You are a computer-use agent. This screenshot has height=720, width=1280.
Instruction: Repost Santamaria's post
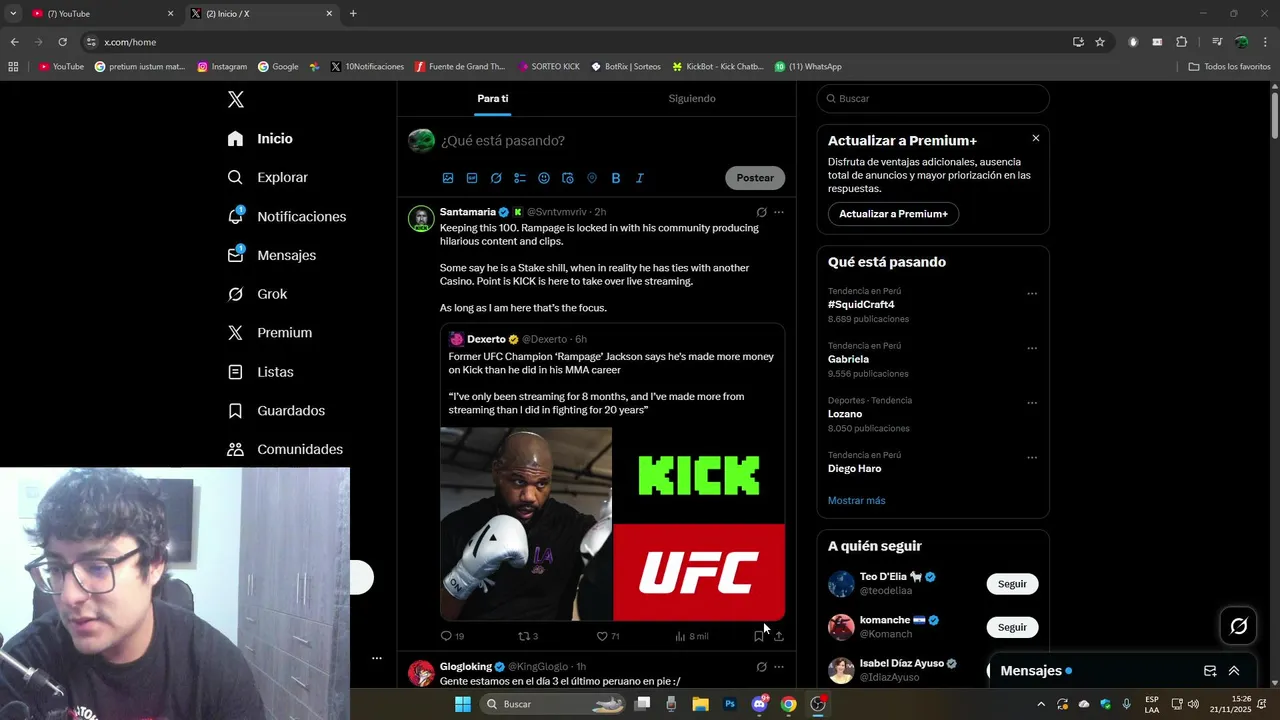(x=528, y=636)
